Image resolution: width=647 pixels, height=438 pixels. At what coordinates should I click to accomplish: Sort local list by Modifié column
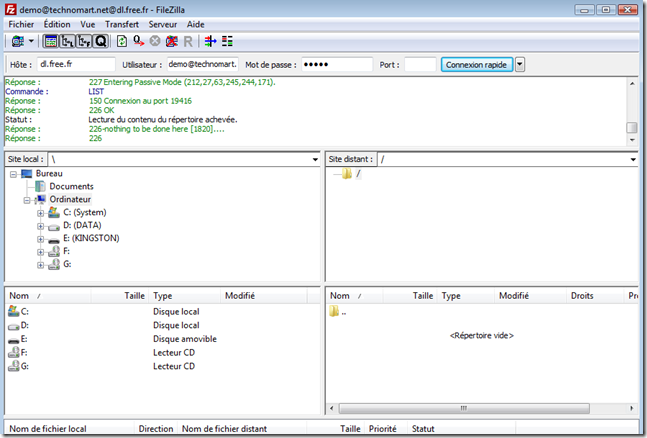tap(264, 296)
